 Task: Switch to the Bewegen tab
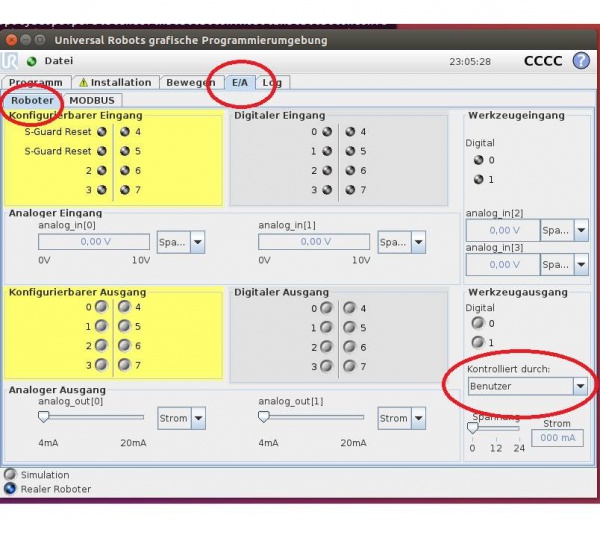pyautogui.click(x=190, y=83)
